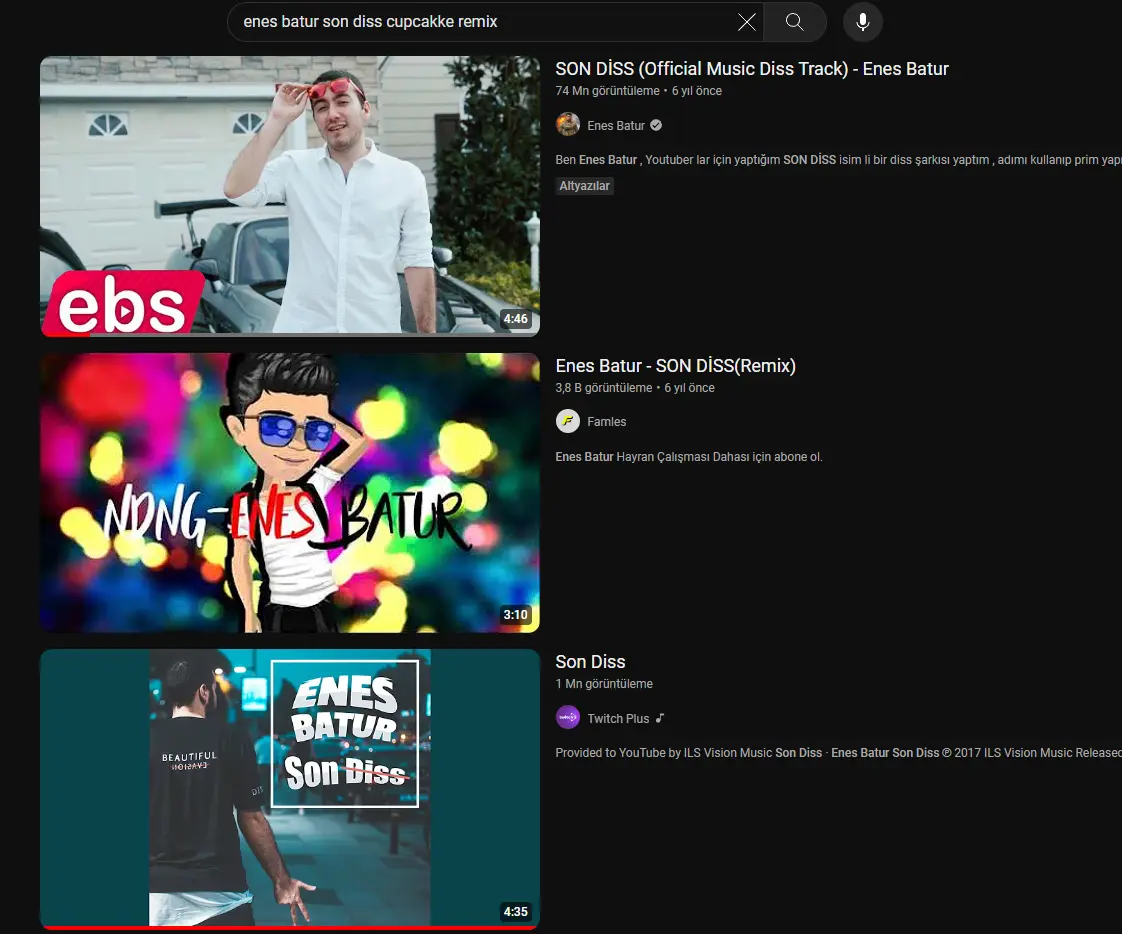Click the Altyazılar subtitles badge

click(x=585, y=186)
